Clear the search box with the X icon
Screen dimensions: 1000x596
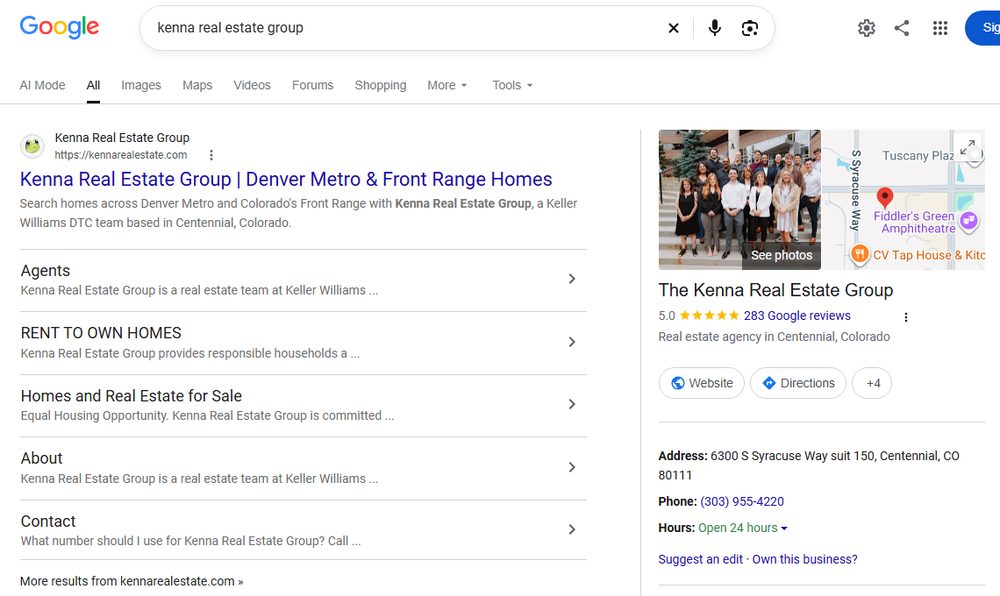click(673, 28)
